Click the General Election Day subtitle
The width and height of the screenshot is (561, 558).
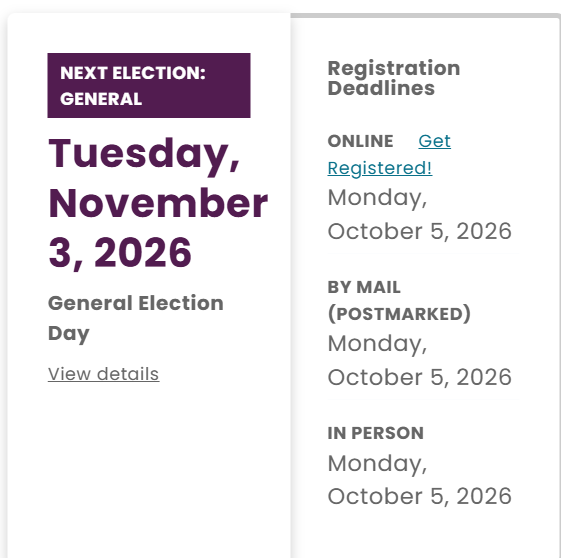point(136,318)
